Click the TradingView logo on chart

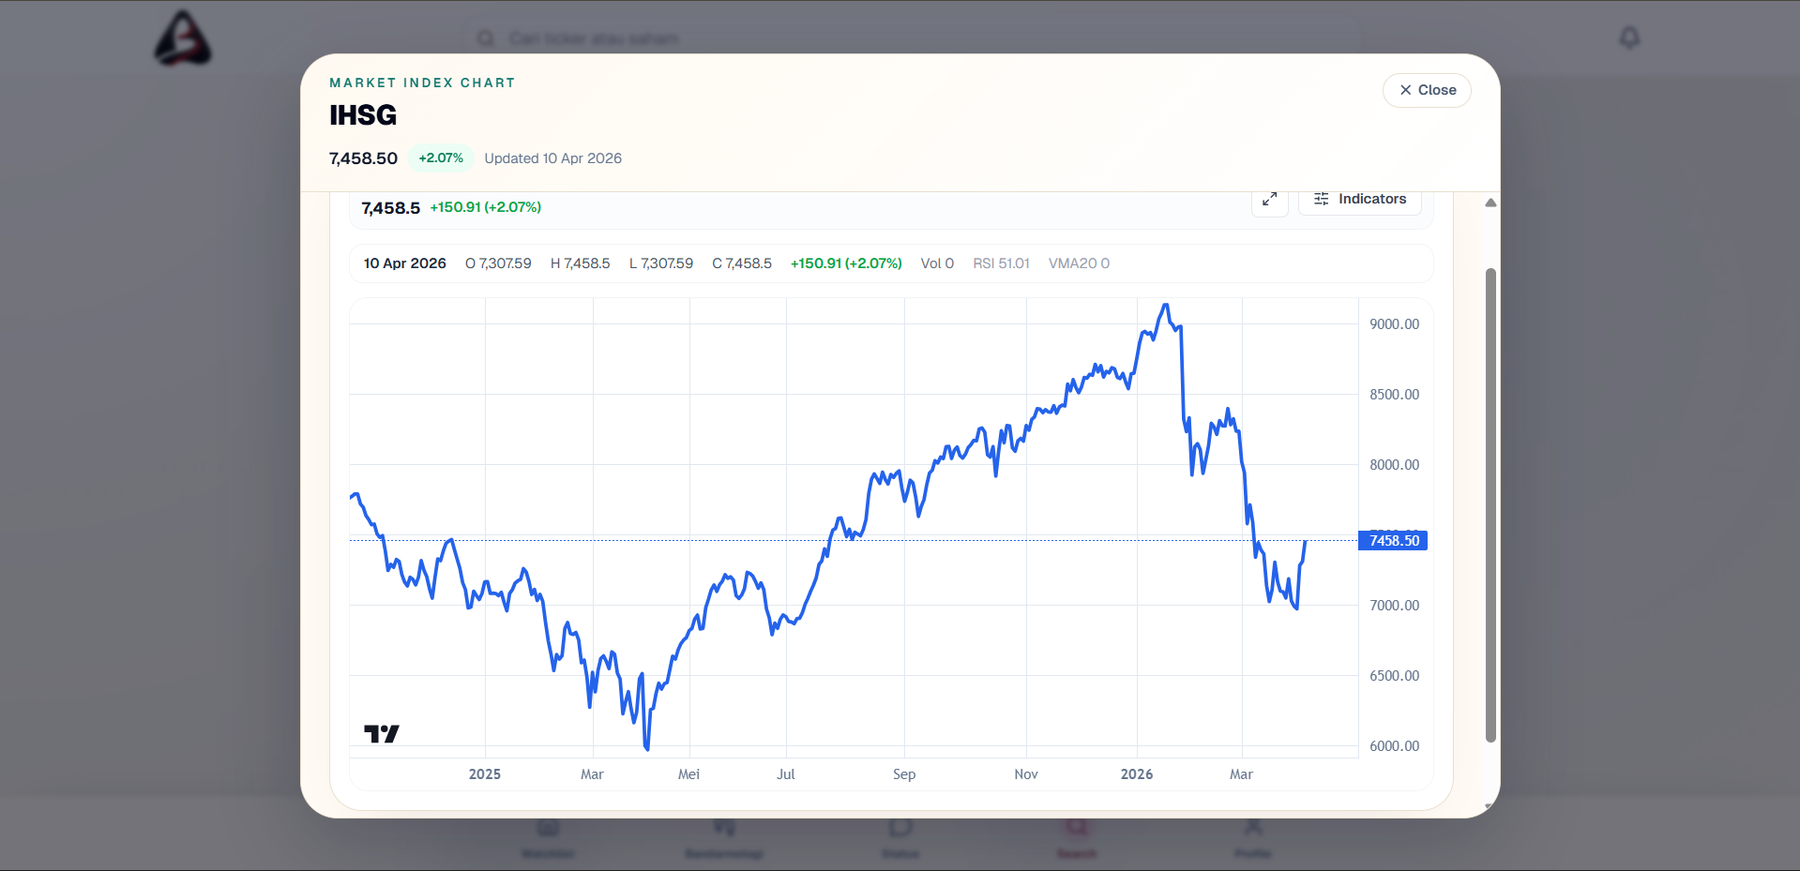click(x=381, y=734)
